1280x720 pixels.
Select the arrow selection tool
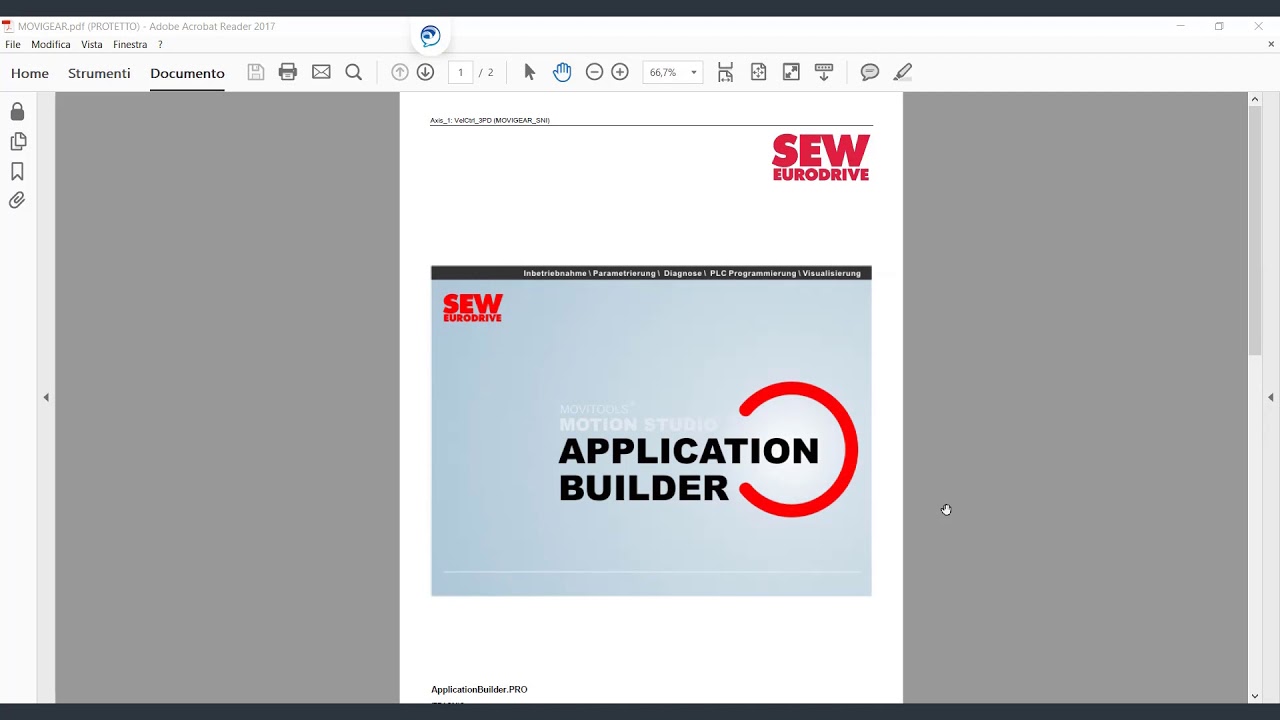tap(530, 72)
